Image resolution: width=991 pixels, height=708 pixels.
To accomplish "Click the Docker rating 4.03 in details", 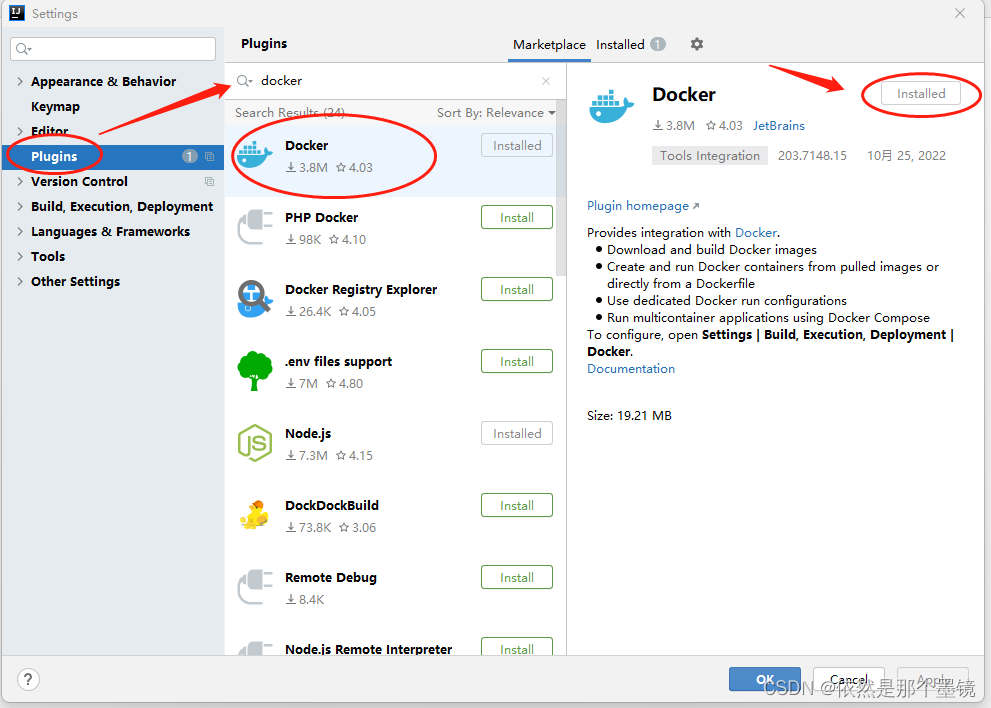I will coord(724,126).
